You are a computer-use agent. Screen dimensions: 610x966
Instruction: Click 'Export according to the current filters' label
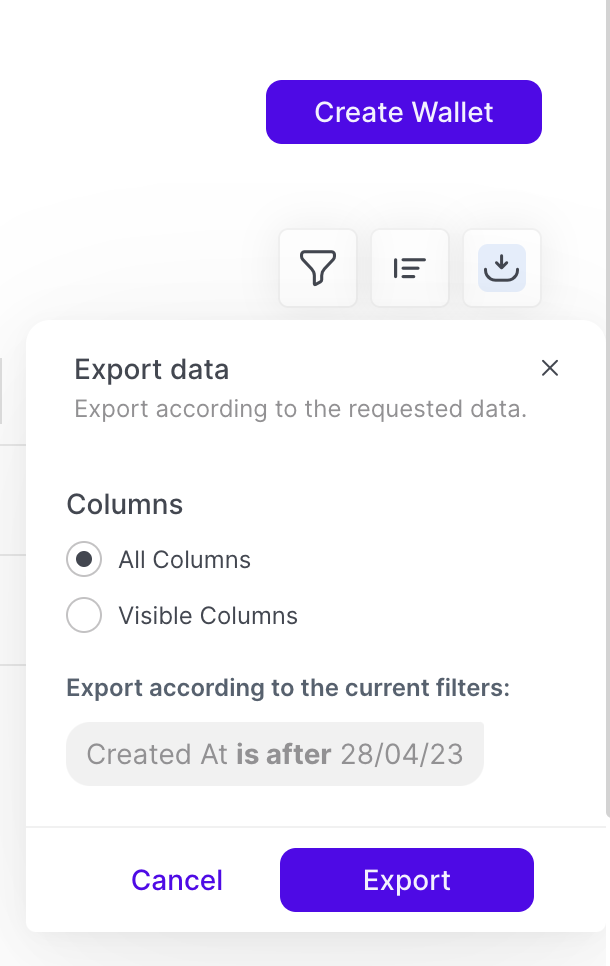[288, 688]
